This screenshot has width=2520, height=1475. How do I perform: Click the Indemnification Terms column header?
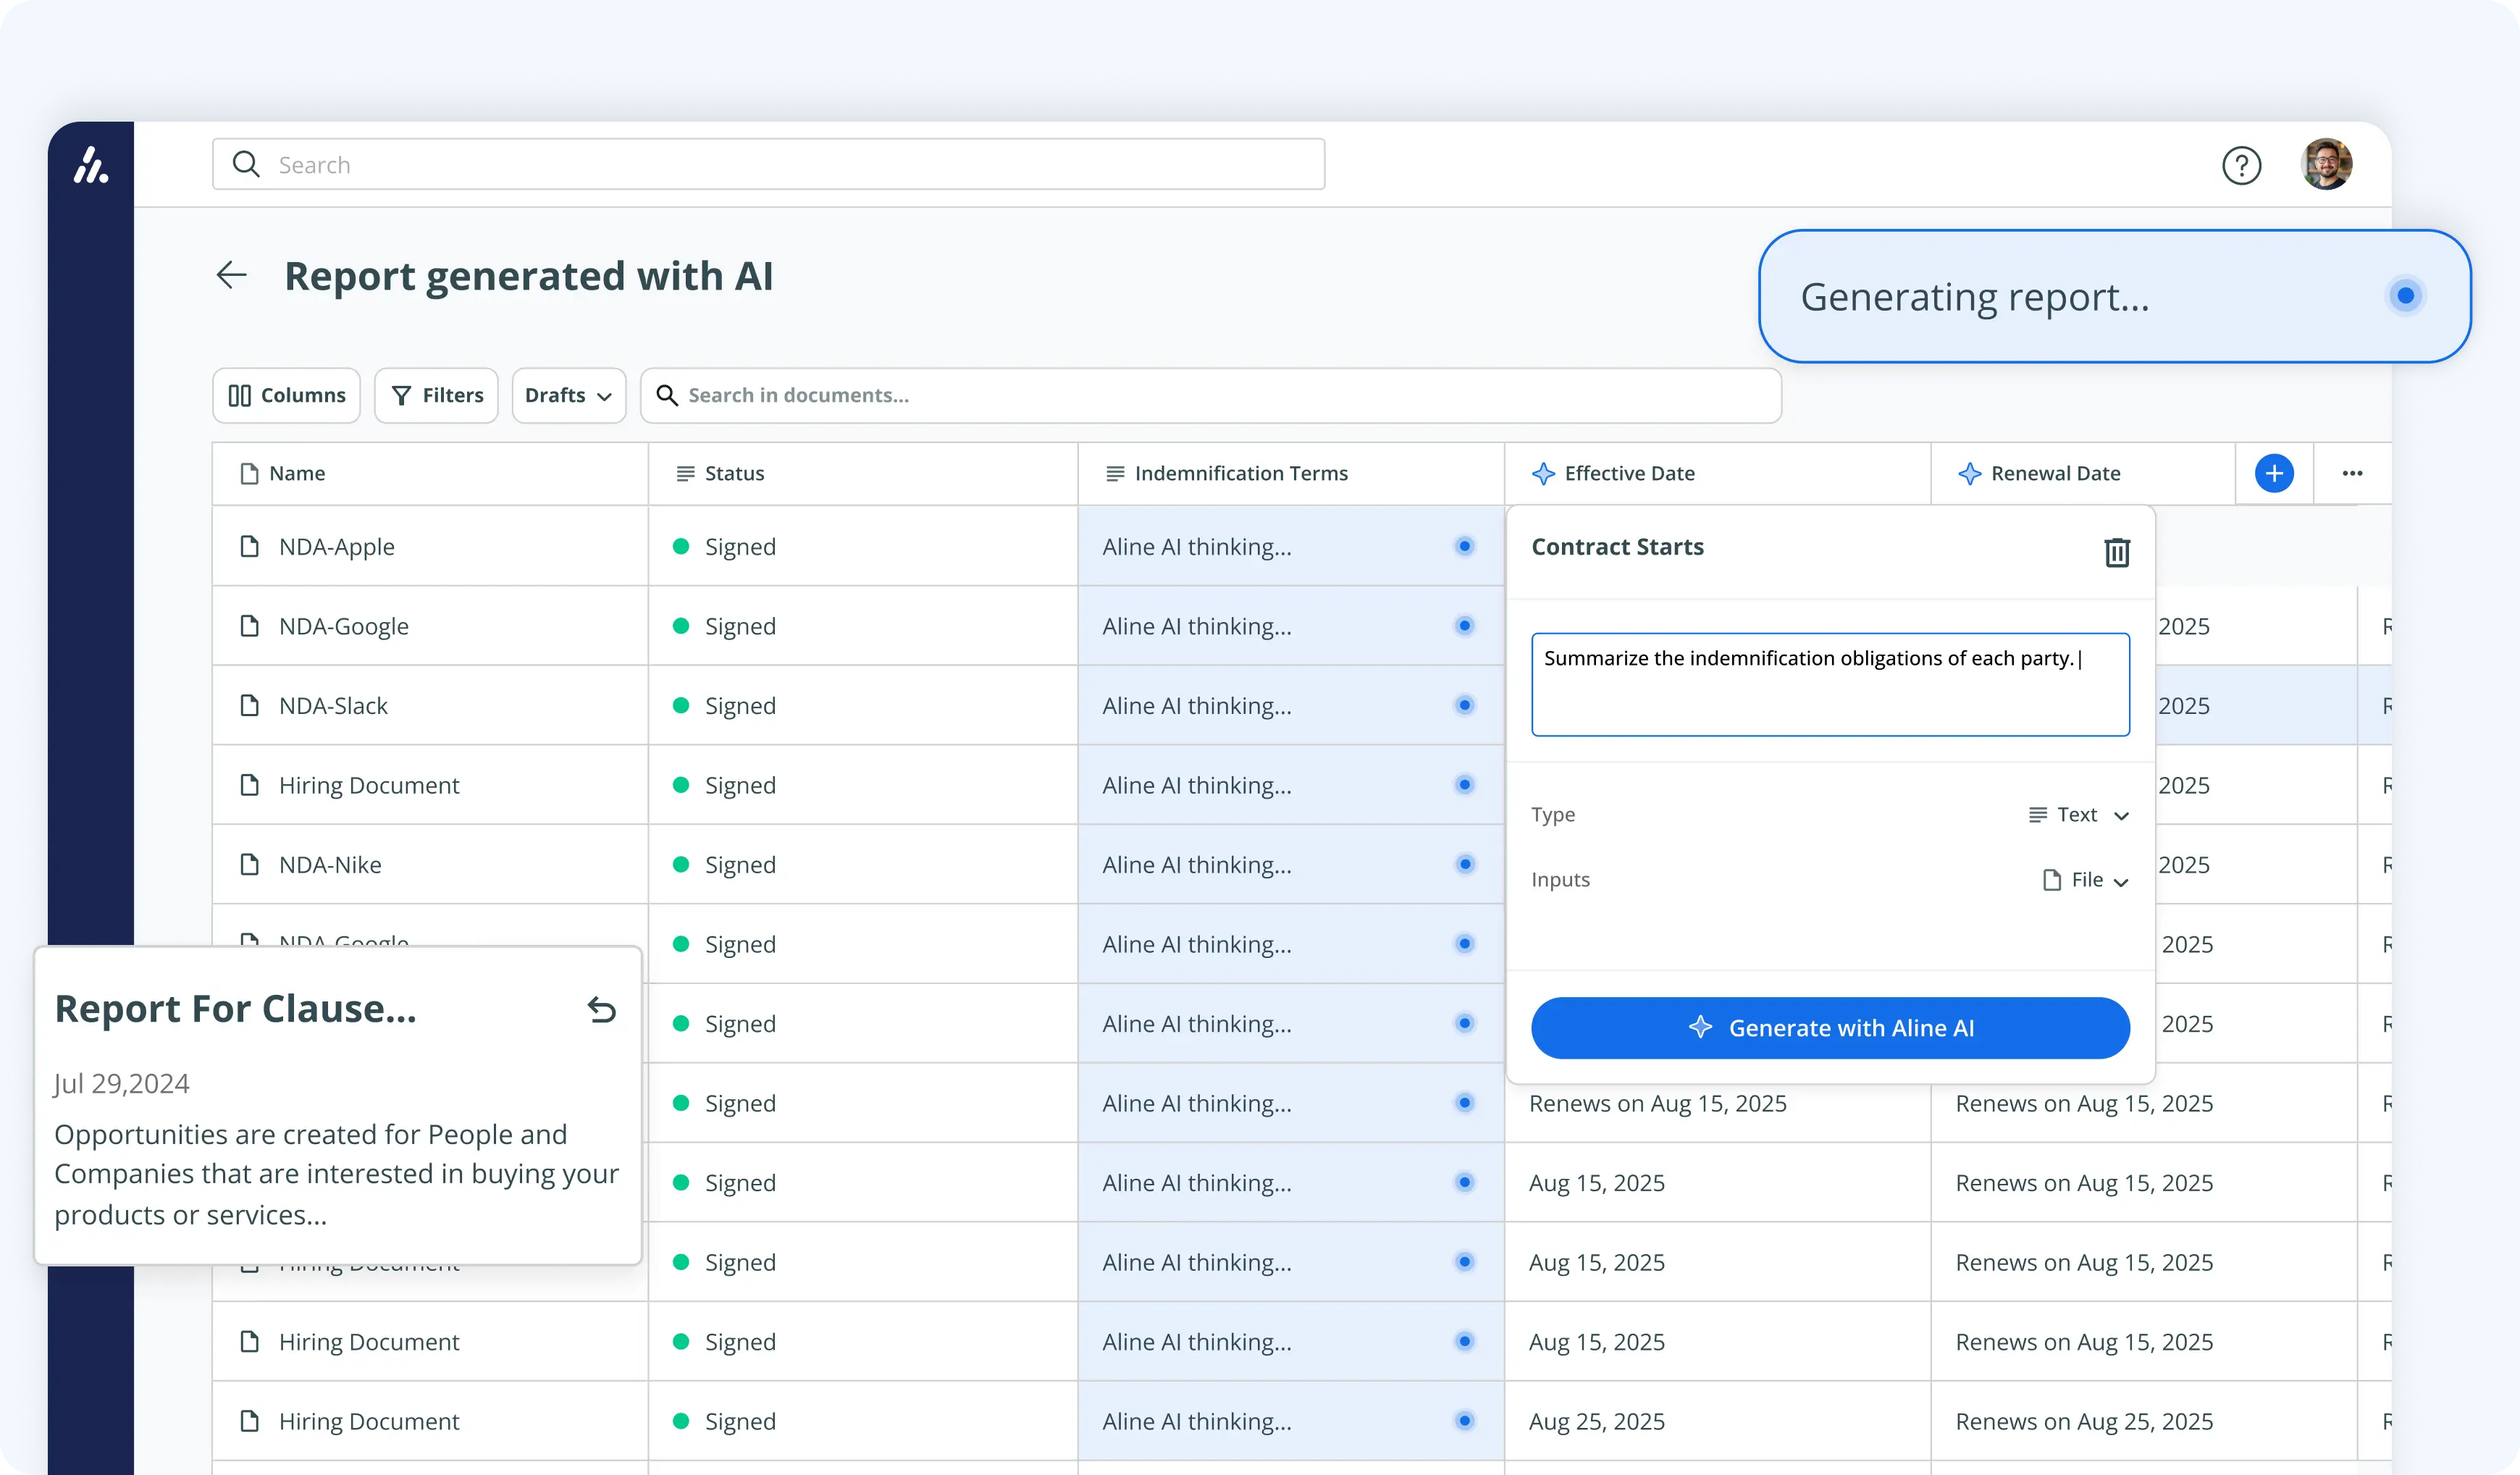1240,473
